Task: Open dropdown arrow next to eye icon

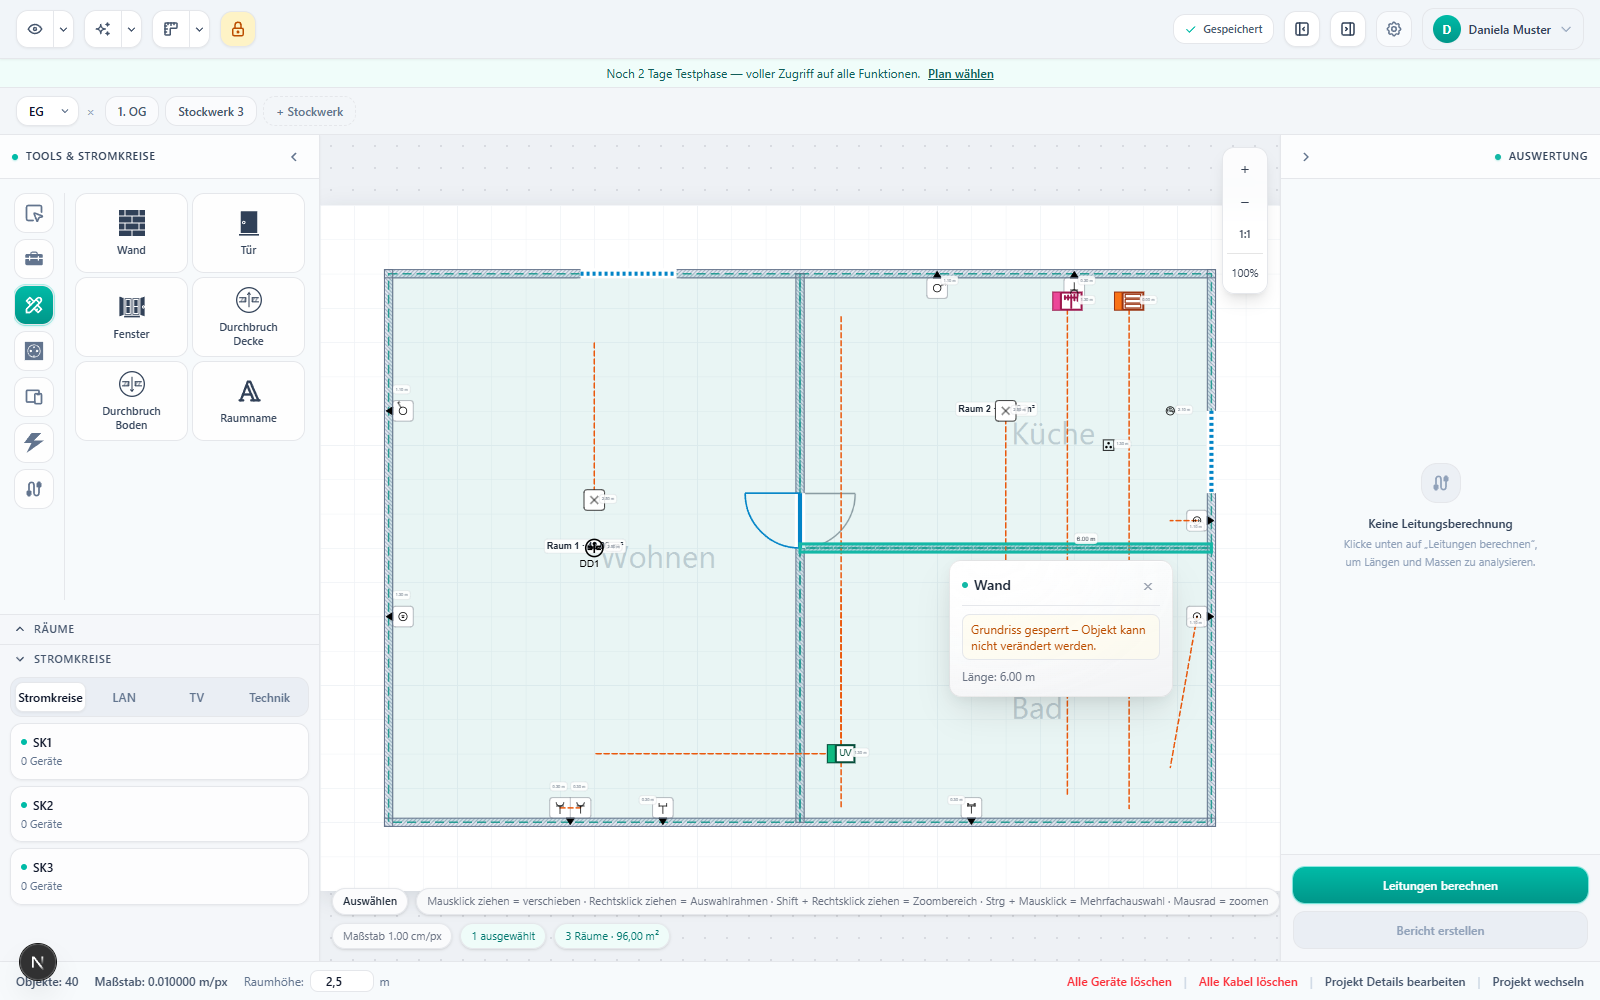Action: (63, 29)
